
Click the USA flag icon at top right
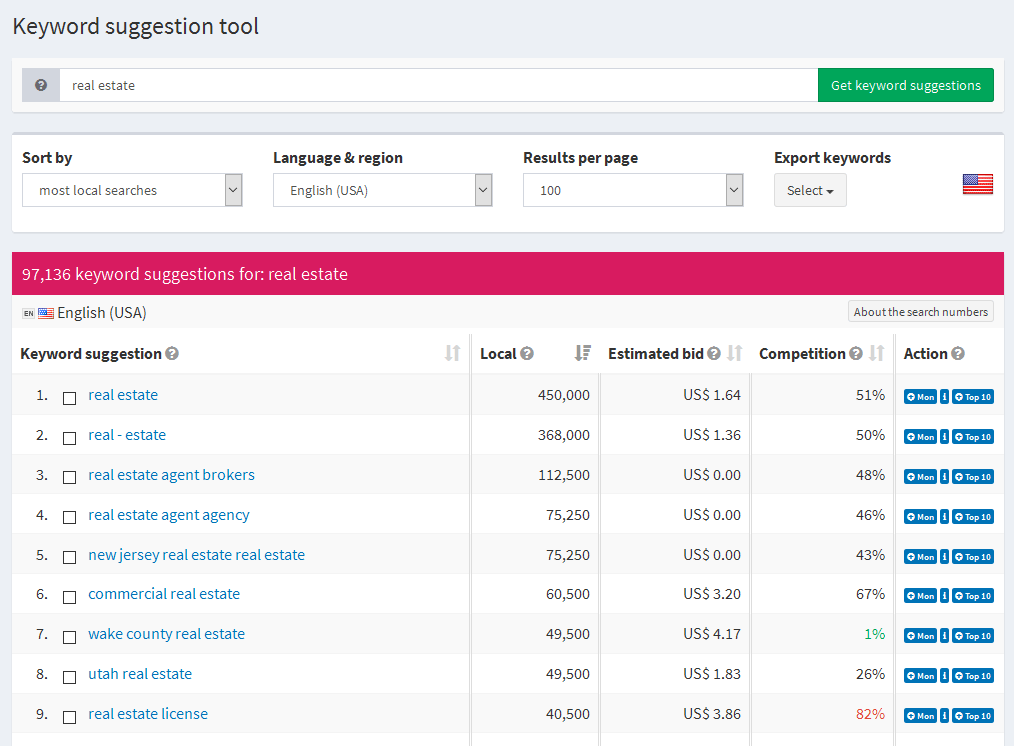tap(978, 183)
